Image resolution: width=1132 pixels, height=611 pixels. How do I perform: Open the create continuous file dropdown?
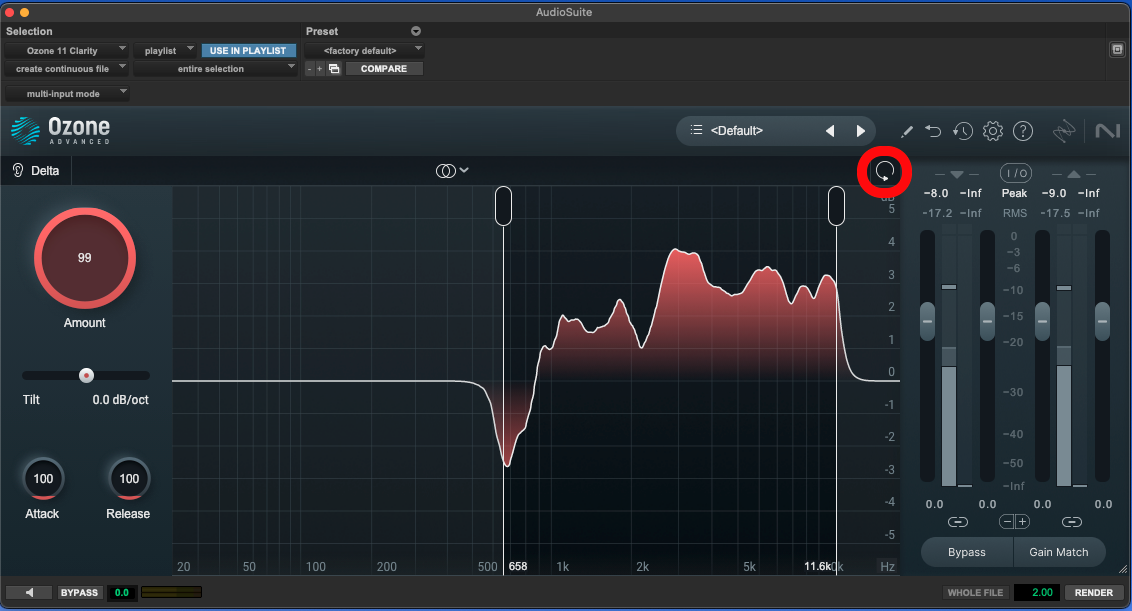(x=66, y=69)
